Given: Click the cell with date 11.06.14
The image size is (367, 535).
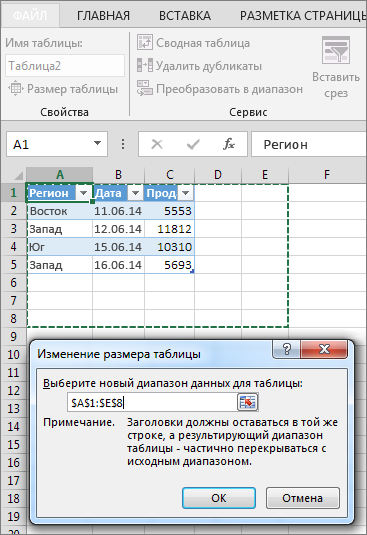Looking at the screenshot, I should coord(118,211).
